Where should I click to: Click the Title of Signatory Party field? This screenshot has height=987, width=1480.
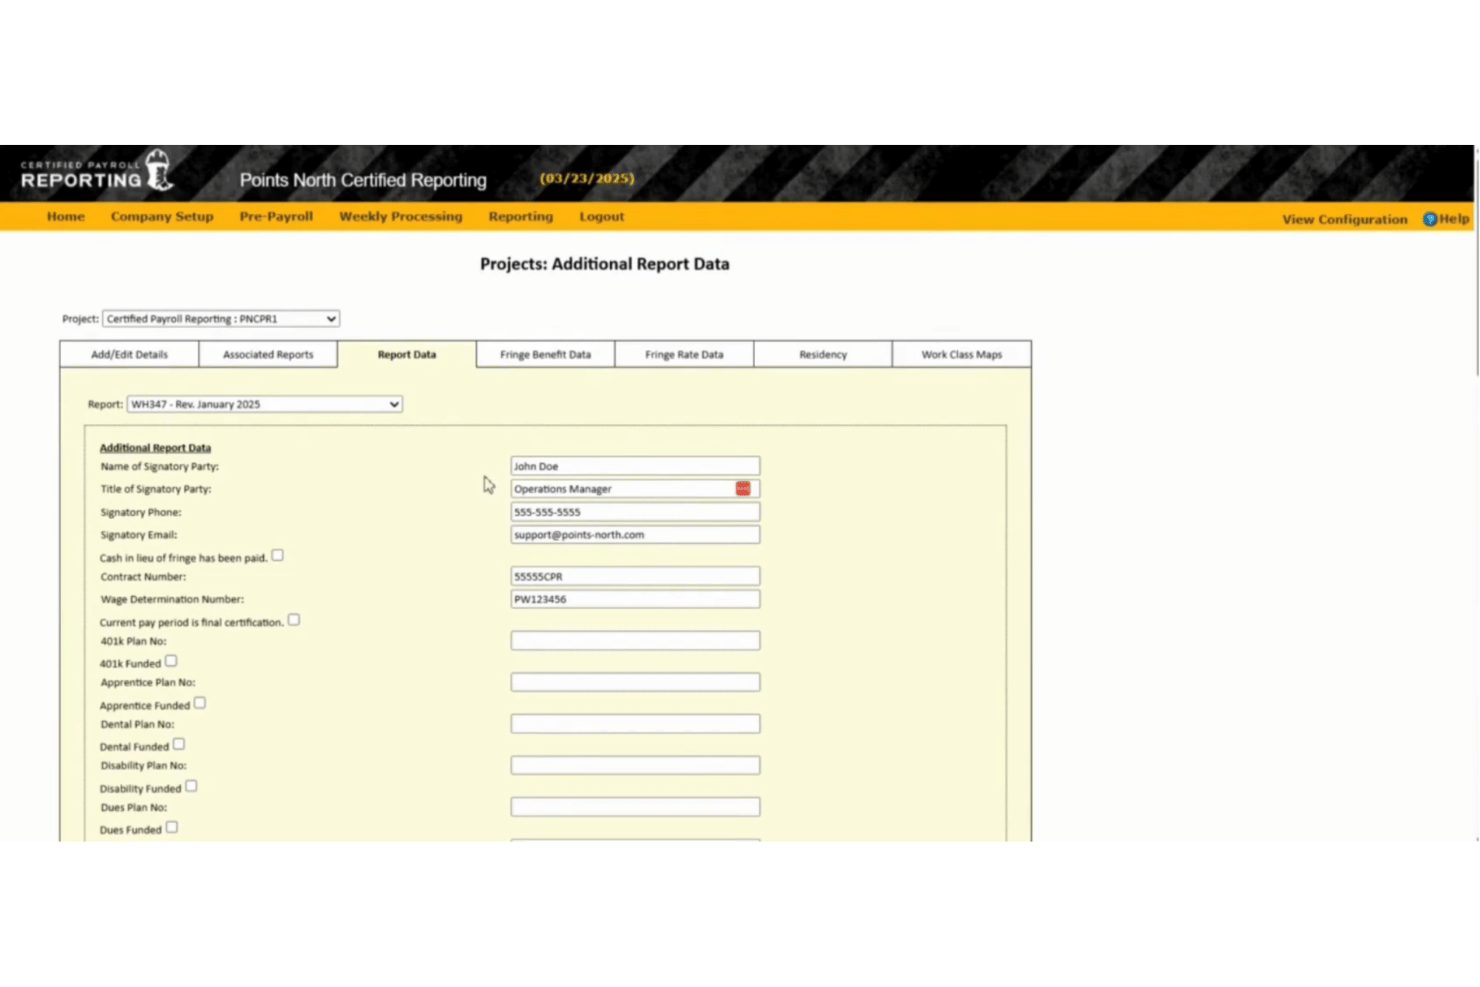[635, 489]
